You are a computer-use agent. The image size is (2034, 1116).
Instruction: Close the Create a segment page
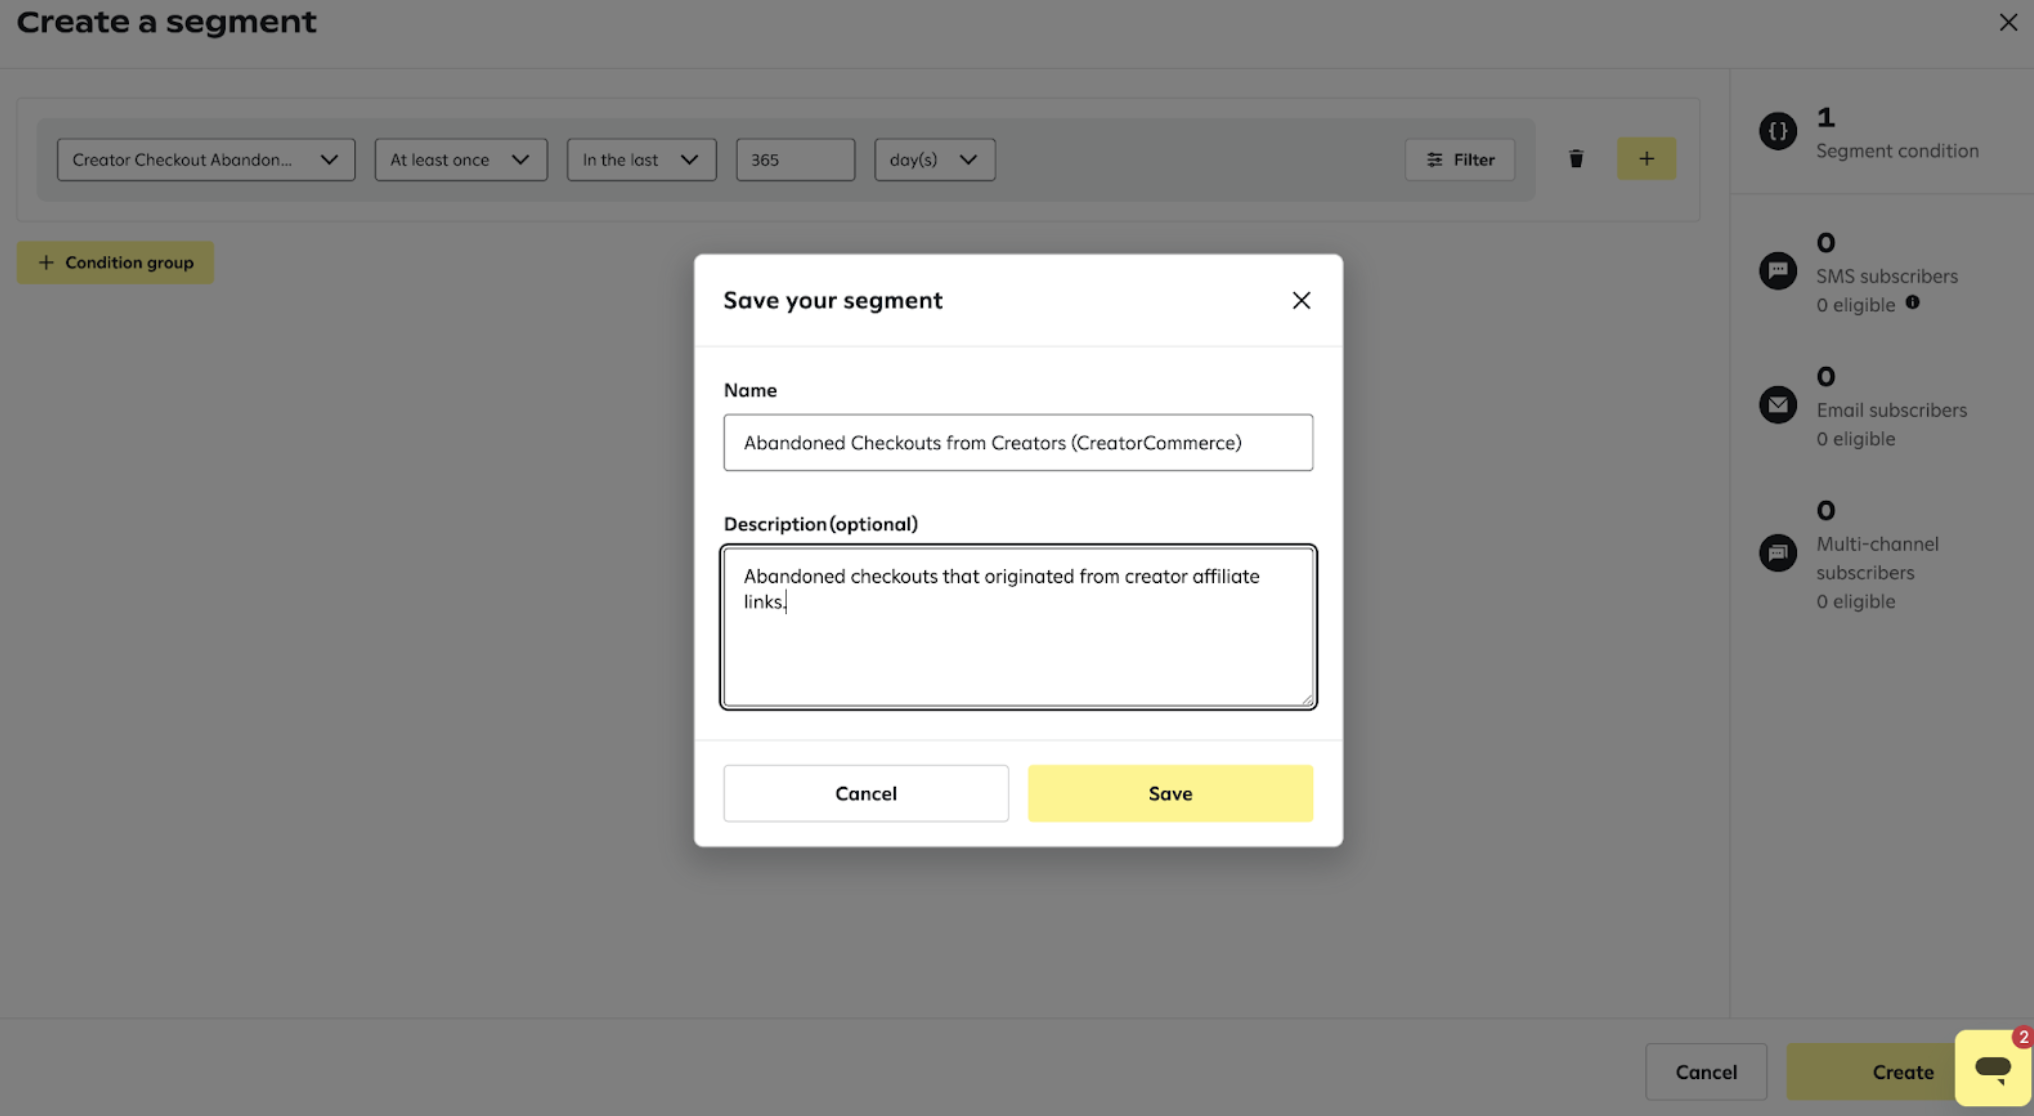(2008, 22)
